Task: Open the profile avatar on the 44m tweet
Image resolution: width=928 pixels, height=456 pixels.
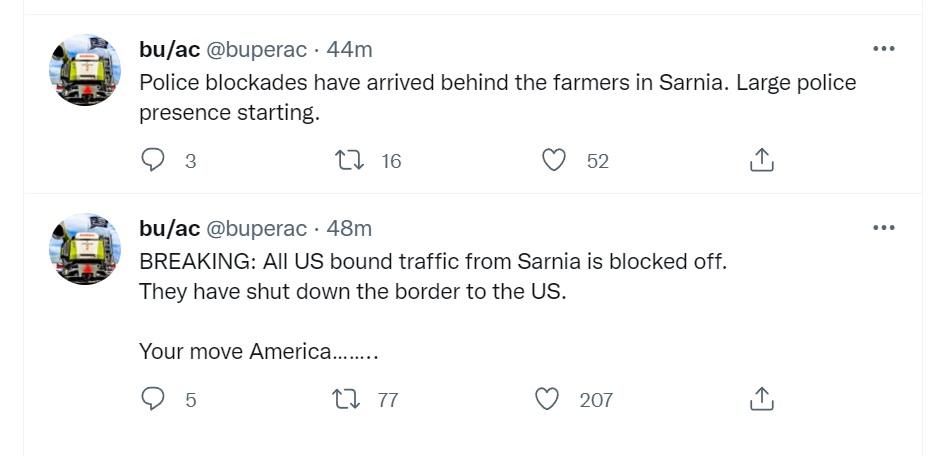Action: [x=85, y=71]
